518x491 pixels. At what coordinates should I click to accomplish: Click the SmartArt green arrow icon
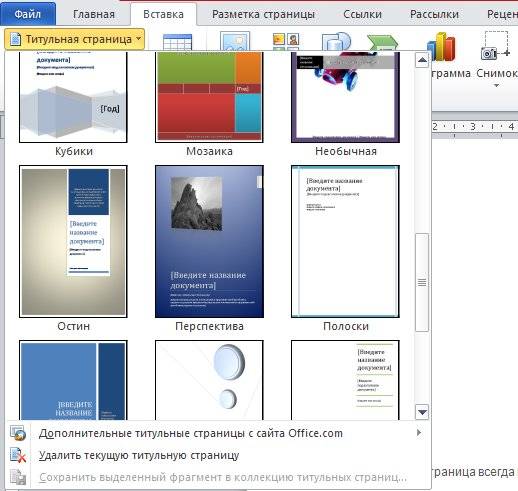click(382, 43)
